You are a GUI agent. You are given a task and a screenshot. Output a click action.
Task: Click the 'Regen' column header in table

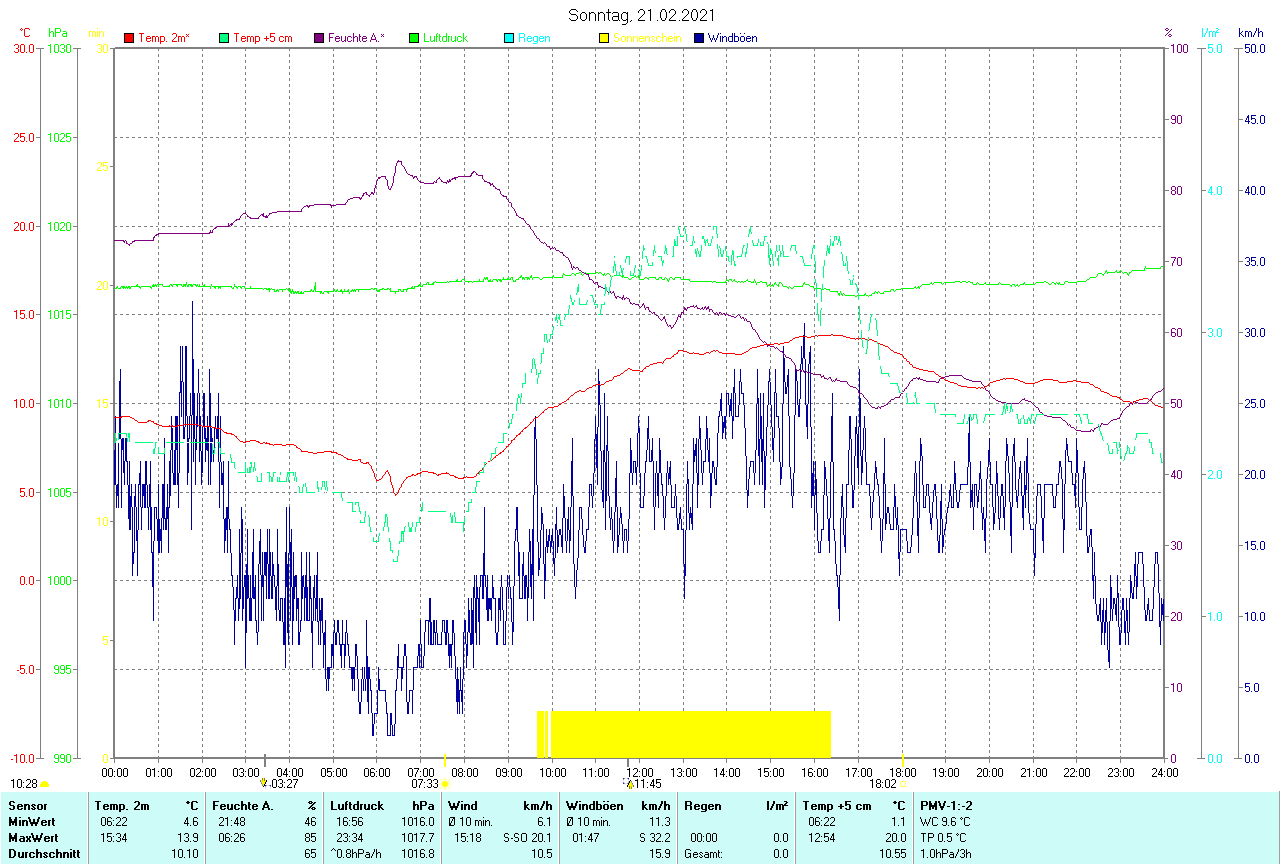pos(702,806)
